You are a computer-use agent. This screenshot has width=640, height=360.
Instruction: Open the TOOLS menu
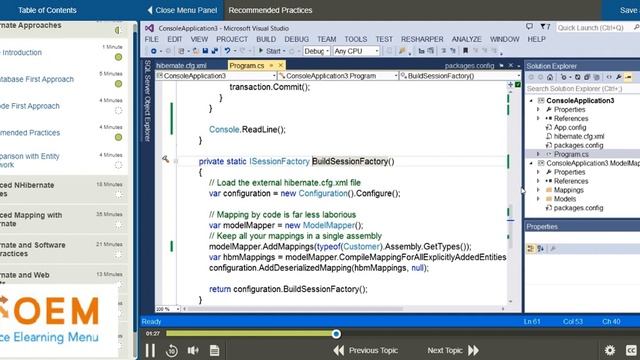(356, 39)
